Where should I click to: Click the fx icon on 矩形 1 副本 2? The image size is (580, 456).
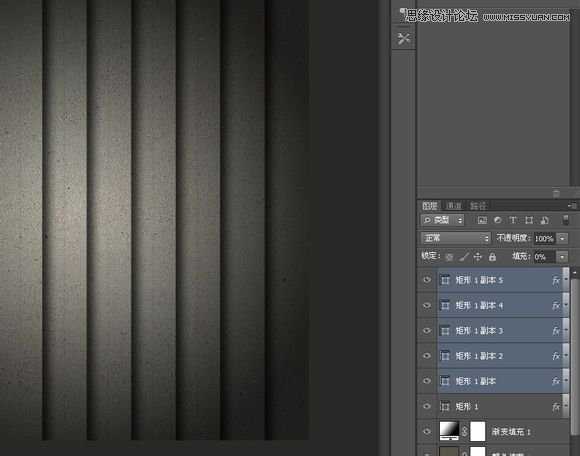[556, 356]
